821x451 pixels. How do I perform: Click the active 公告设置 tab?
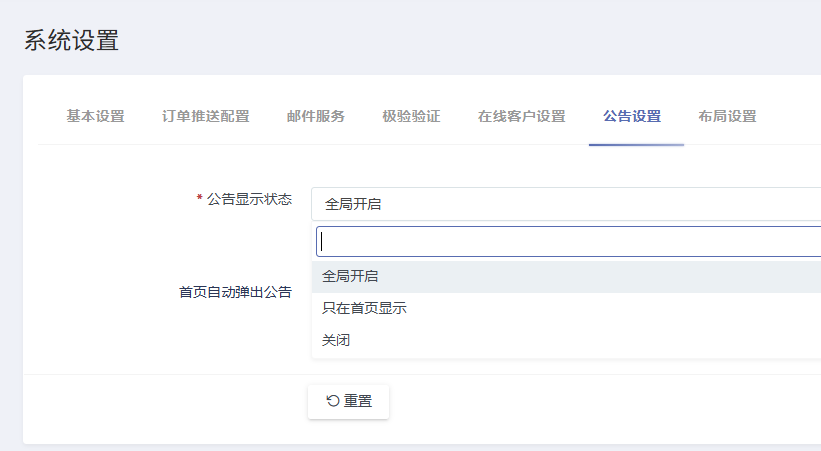(x=632, y=116)
